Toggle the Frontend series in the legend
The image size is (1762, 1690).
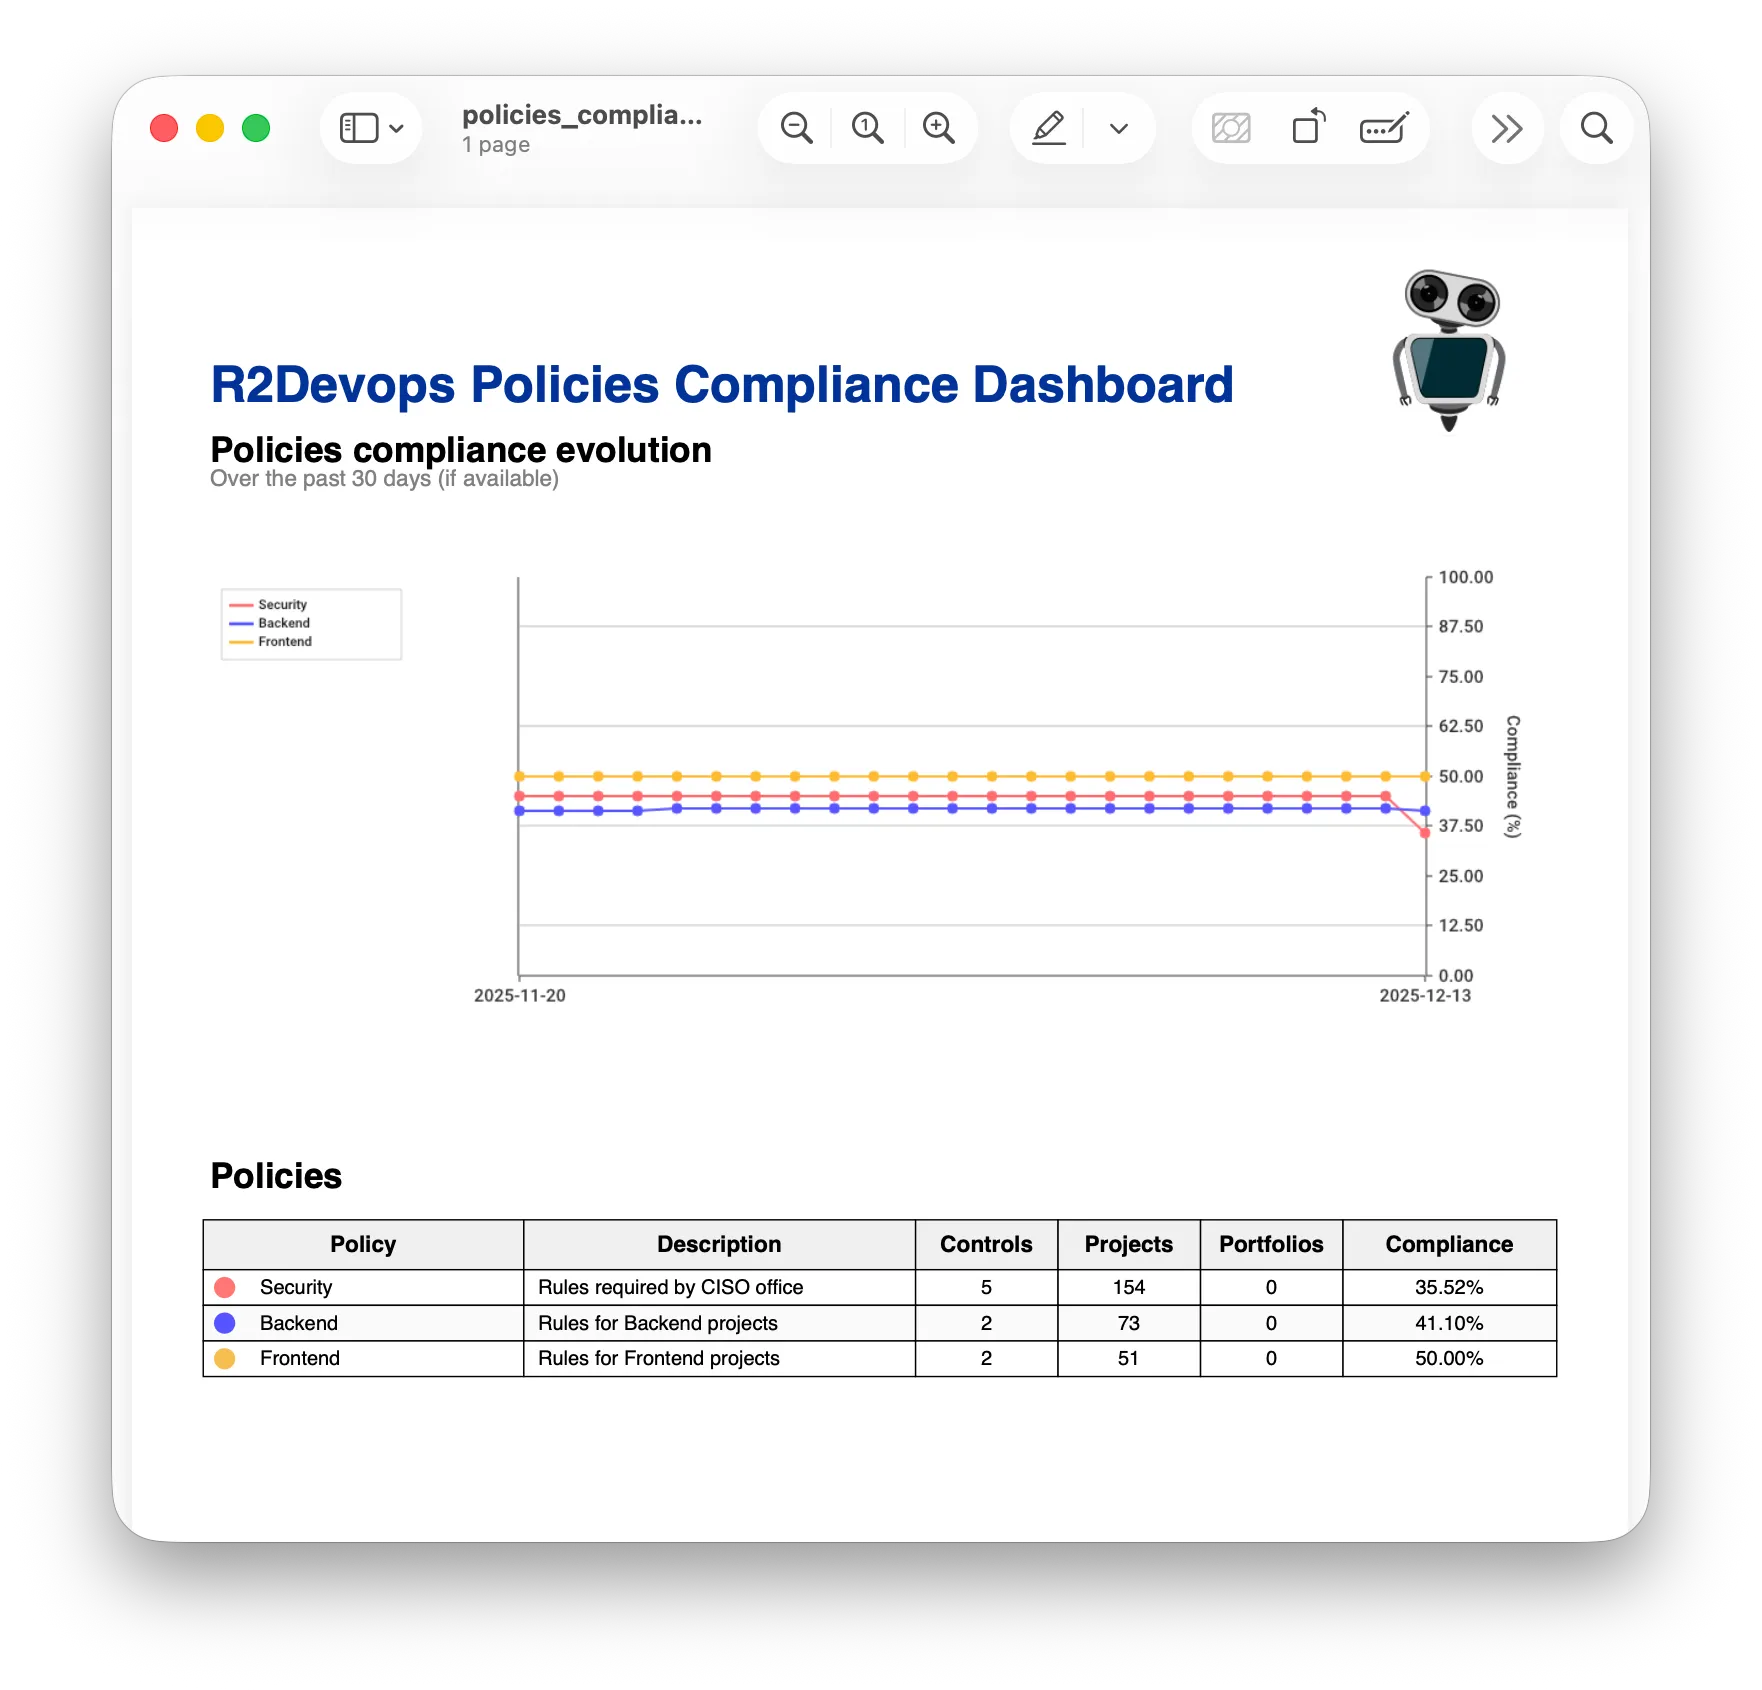[281, 641]
